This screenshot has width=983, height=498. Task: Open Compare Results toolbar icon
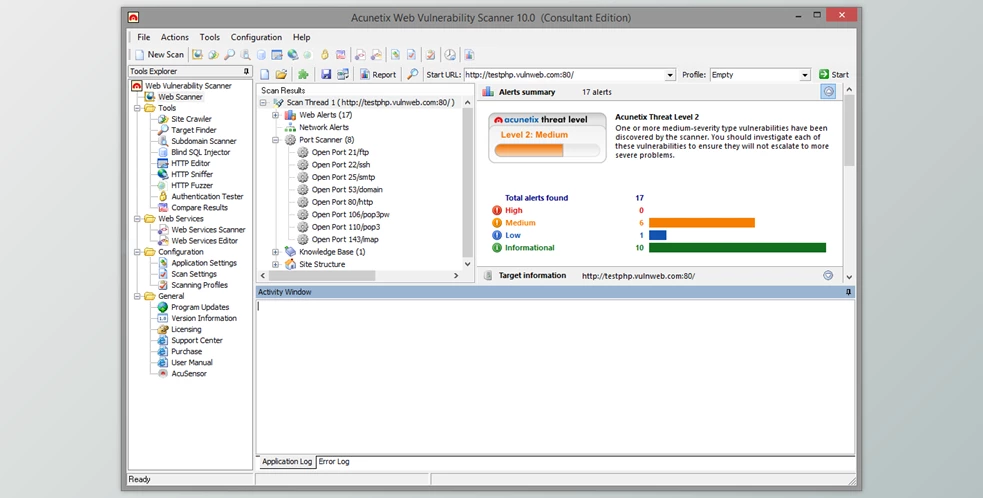tap(340, 55)
